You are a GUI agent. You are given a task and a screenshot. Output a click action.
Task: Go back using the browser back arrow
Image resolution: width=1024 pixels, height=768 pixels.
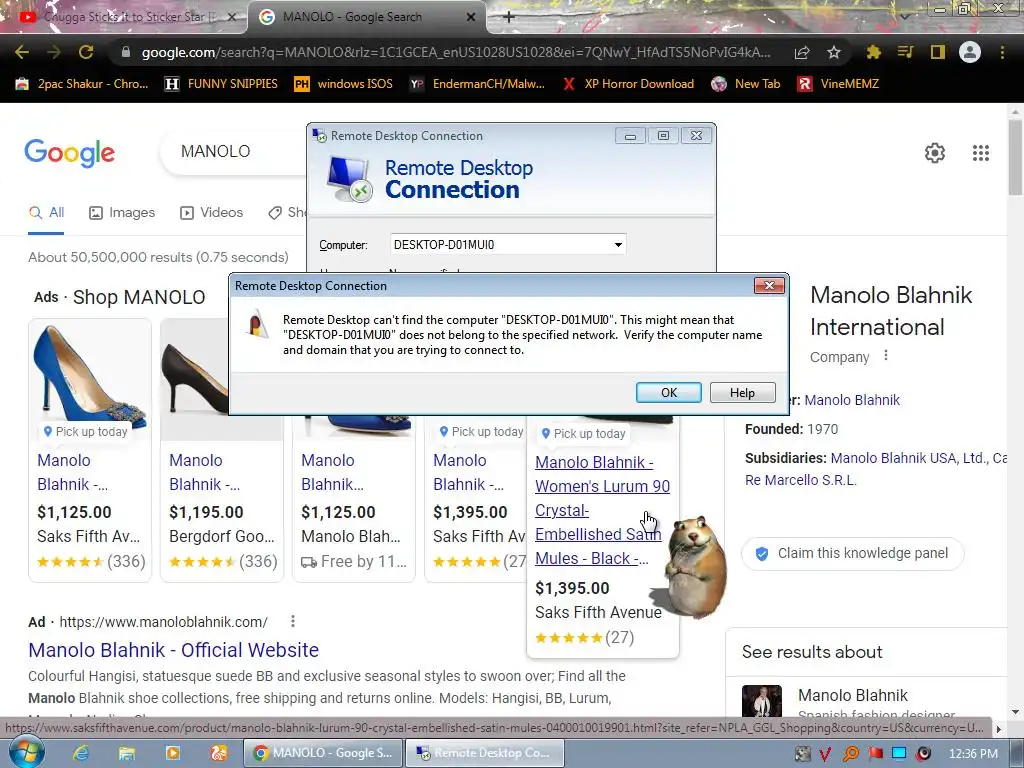pyautogui.click(x=22, y=52)
